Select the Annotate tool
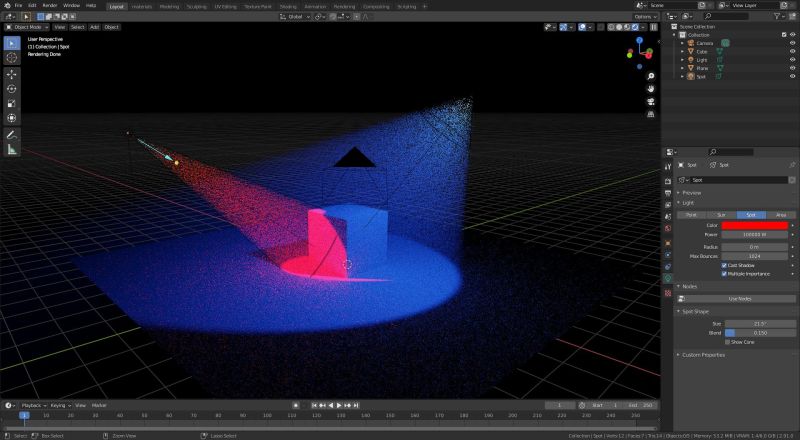The height and width of the screenshot is (440, 800). tap(12, 135)
